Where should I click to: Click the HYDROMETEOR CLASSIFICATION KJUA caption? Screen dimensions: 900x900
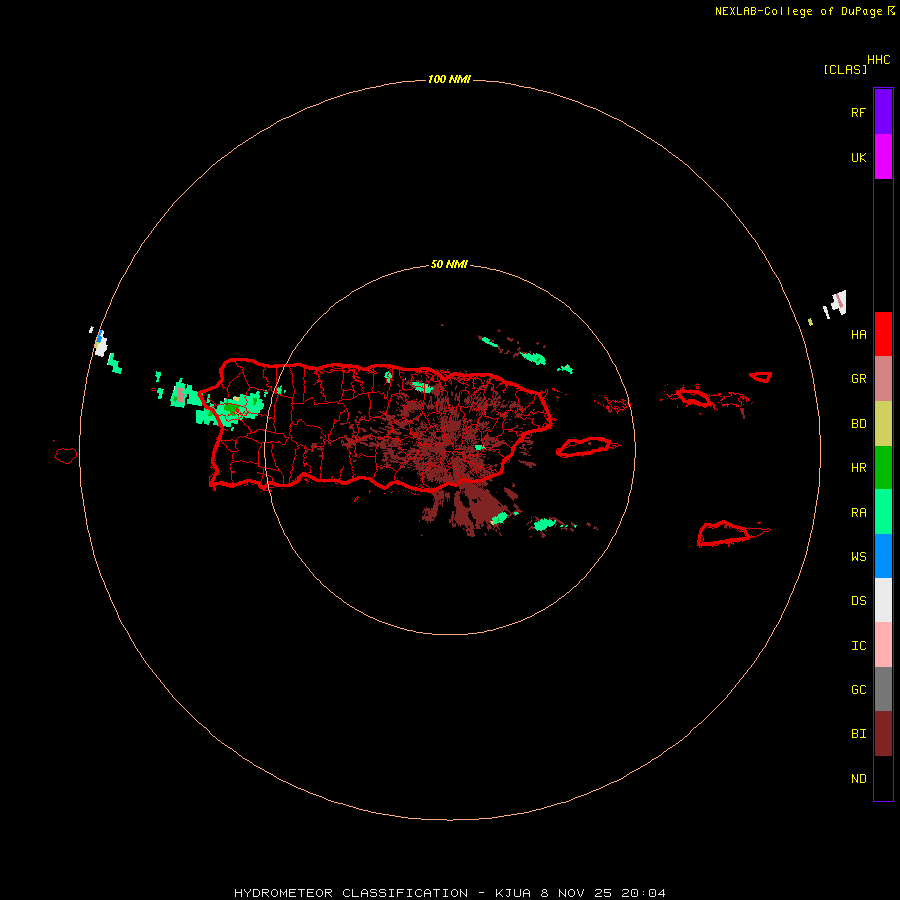[x=450, y=893]
